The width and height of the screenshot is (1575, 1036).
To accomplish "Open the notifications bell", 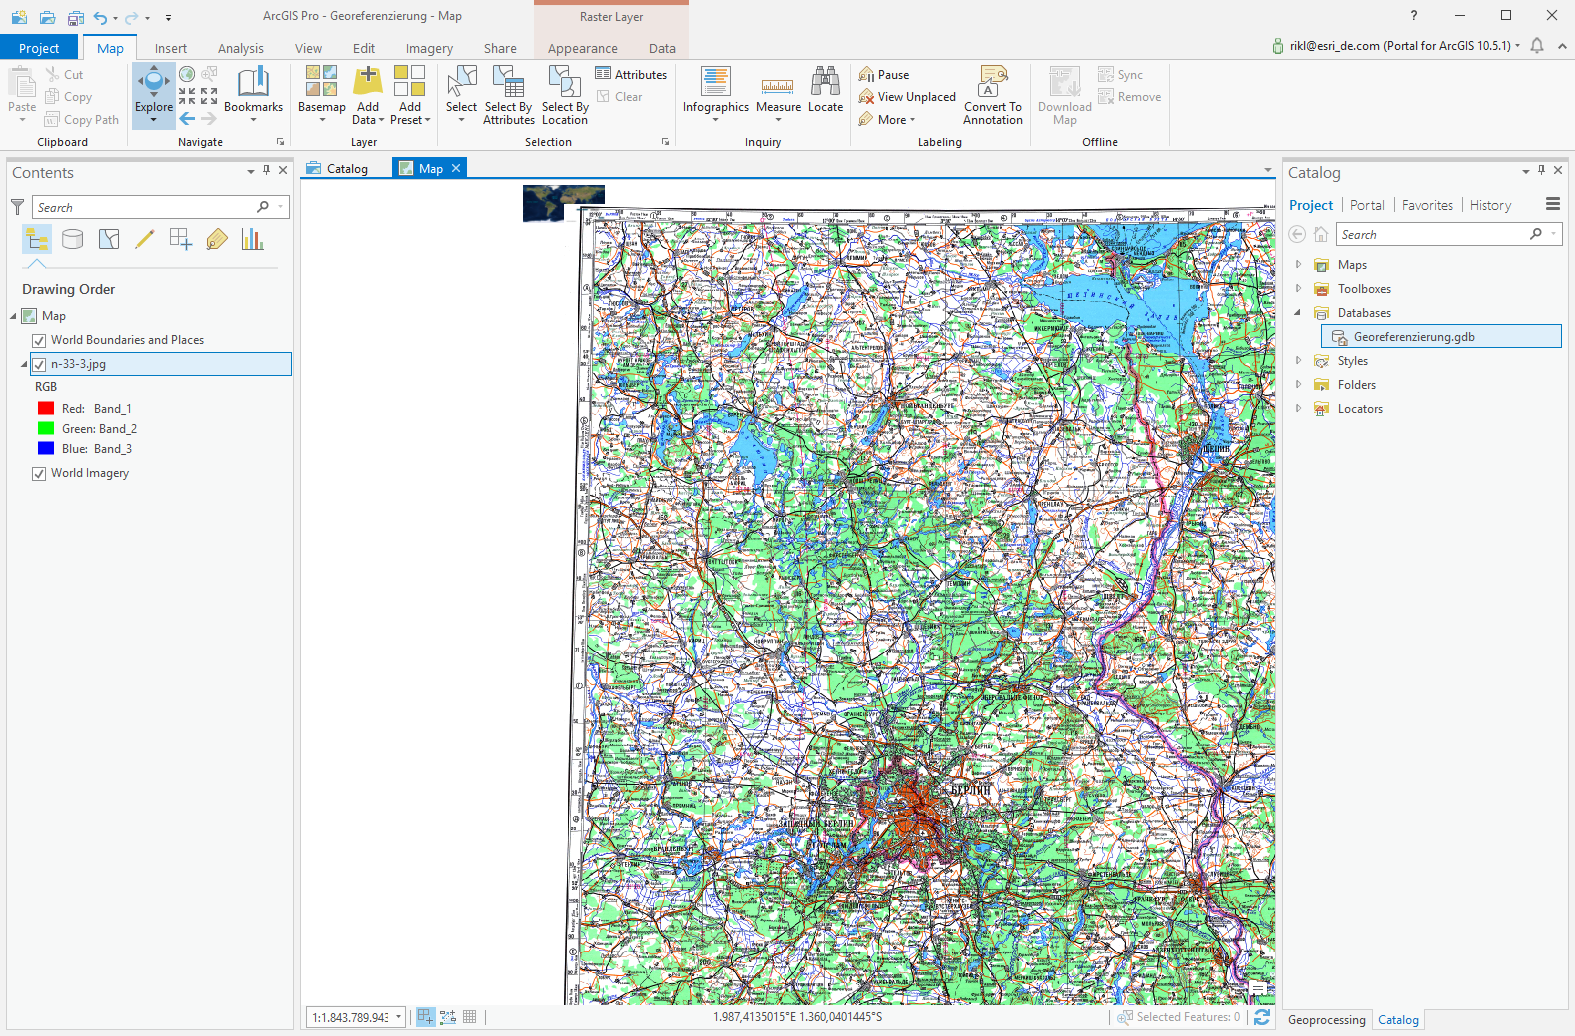I will click(1537, 46).
